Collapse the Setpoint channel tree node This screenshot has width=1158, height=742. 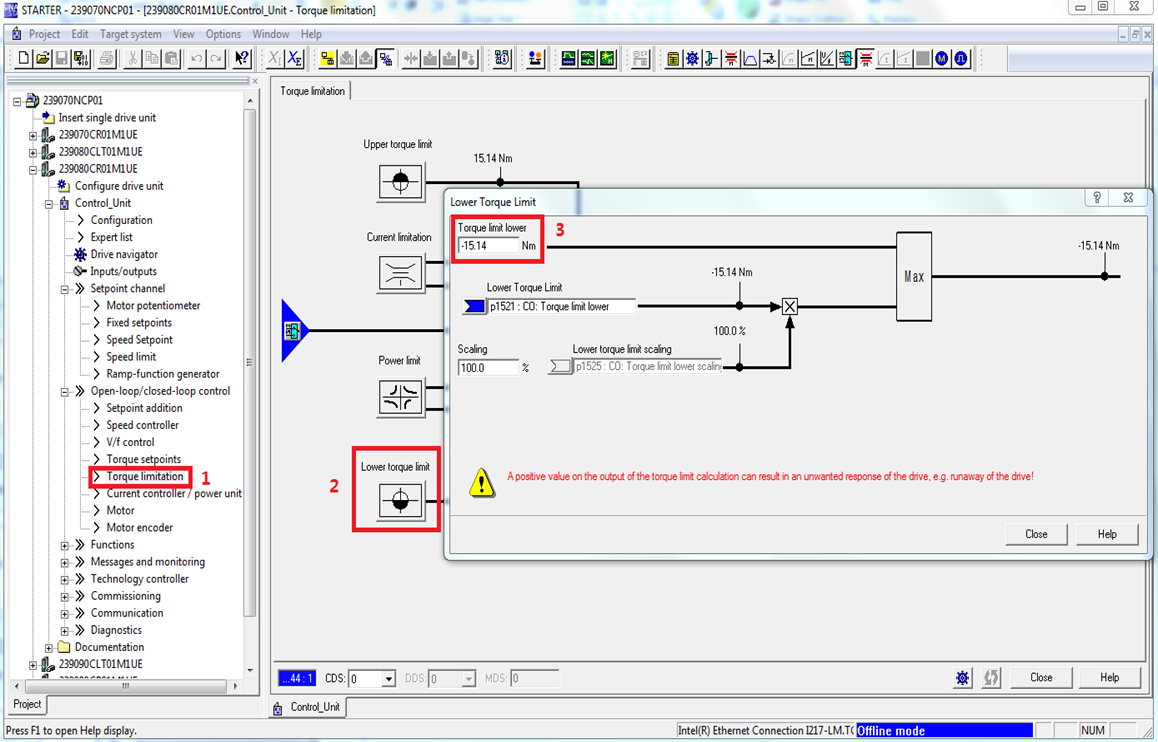tap(65, 289)
